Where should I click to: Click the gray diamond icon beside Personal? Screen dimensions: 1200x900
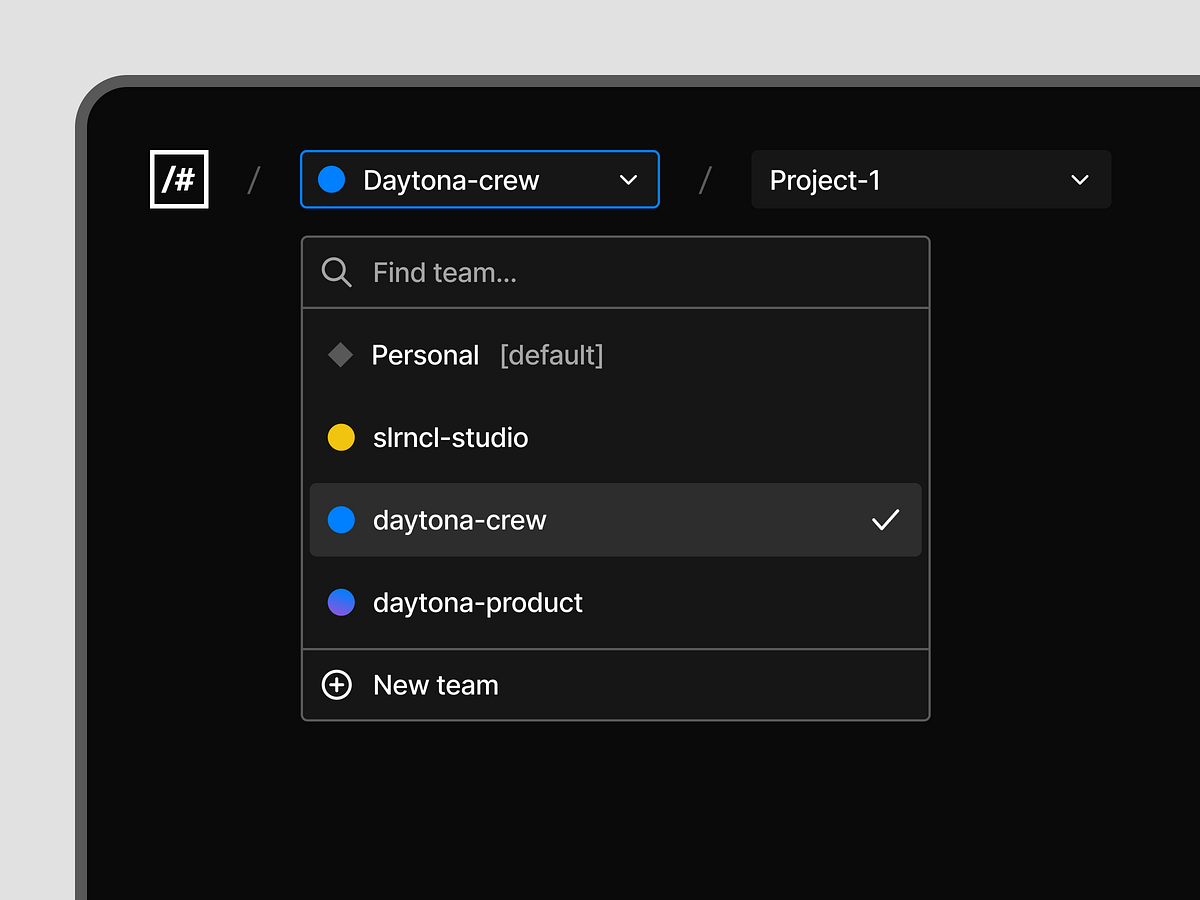340,355
